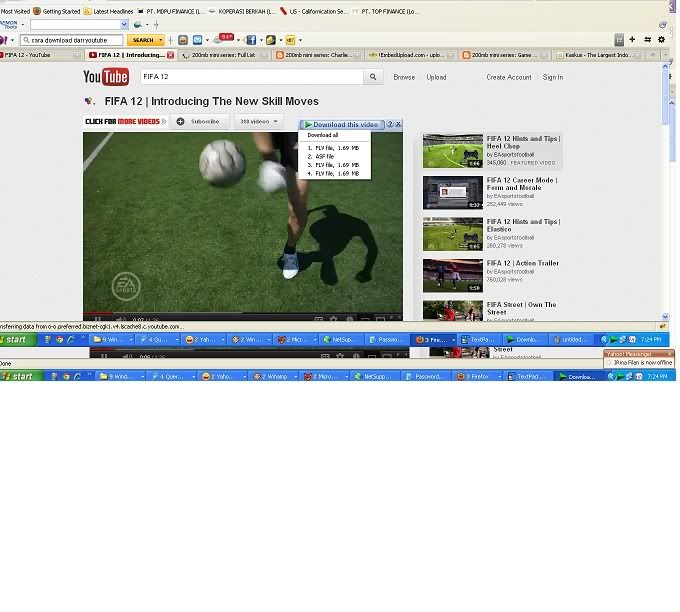Click the Download this video button
Image resolution: width=680 pixels, height=612 pixels.
click(341, 124)
